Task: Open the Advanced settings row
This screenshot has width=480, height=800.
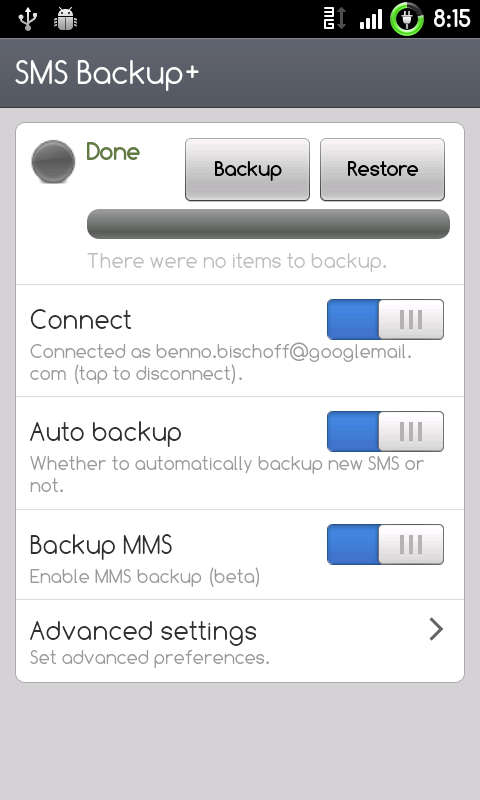Action: click(x=240, y=641)
